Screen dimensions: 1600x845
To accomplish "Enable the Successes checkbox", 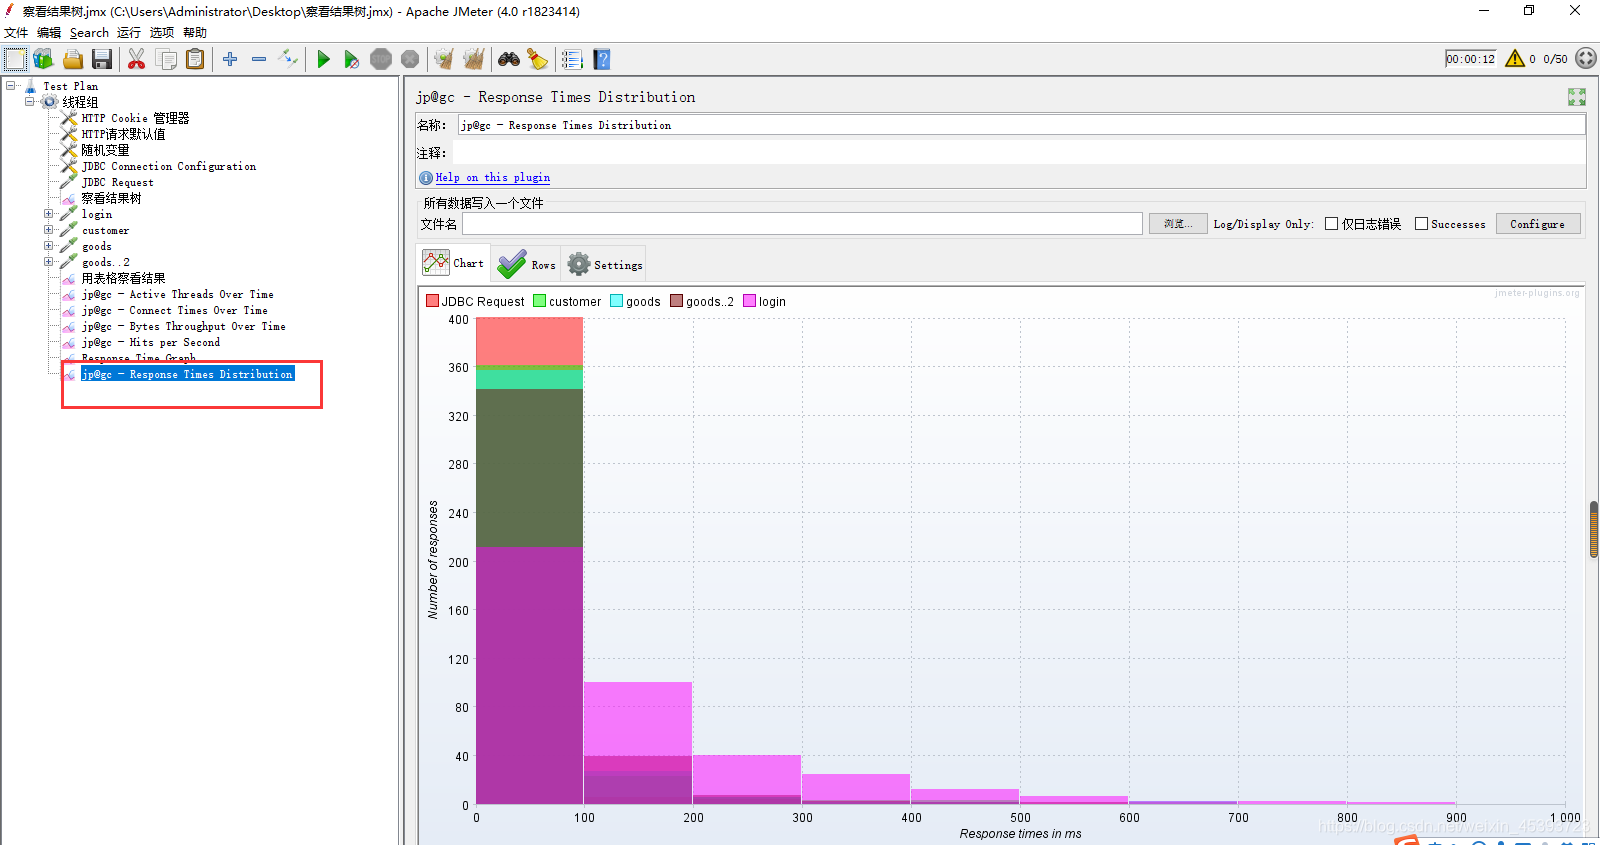I will tap(1421, 224).
